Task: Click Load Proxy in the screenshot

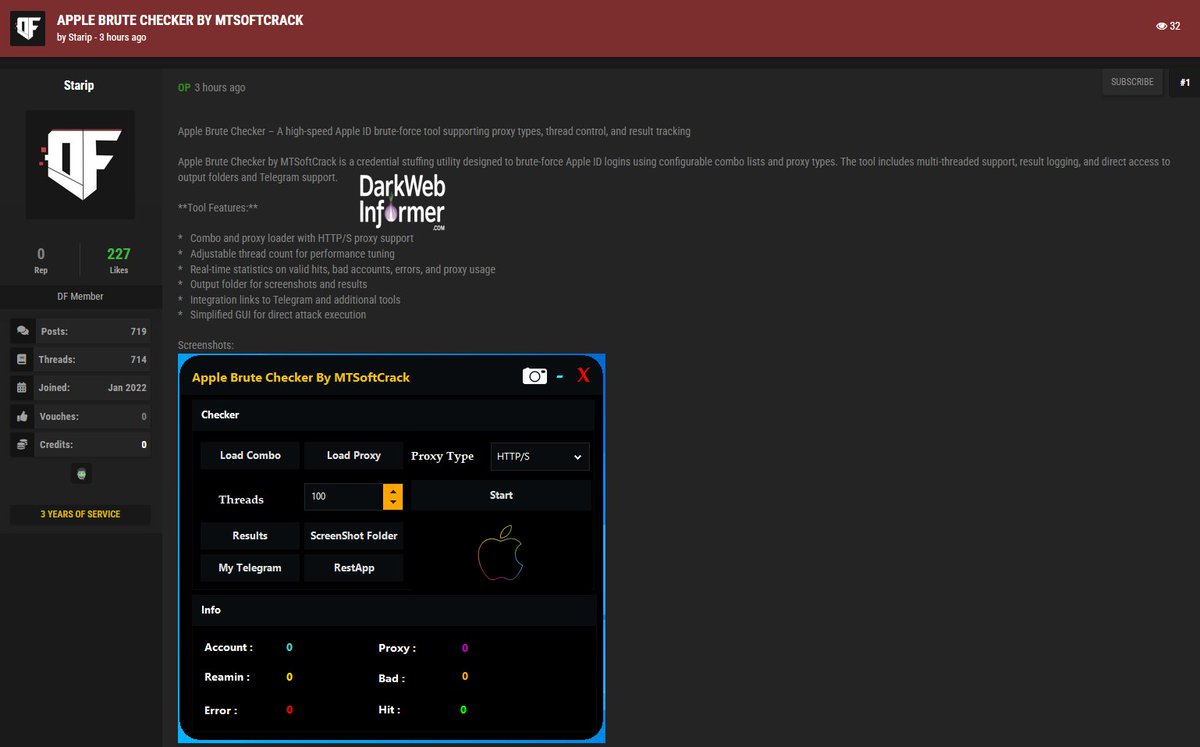Action: (x=354, y=455)
